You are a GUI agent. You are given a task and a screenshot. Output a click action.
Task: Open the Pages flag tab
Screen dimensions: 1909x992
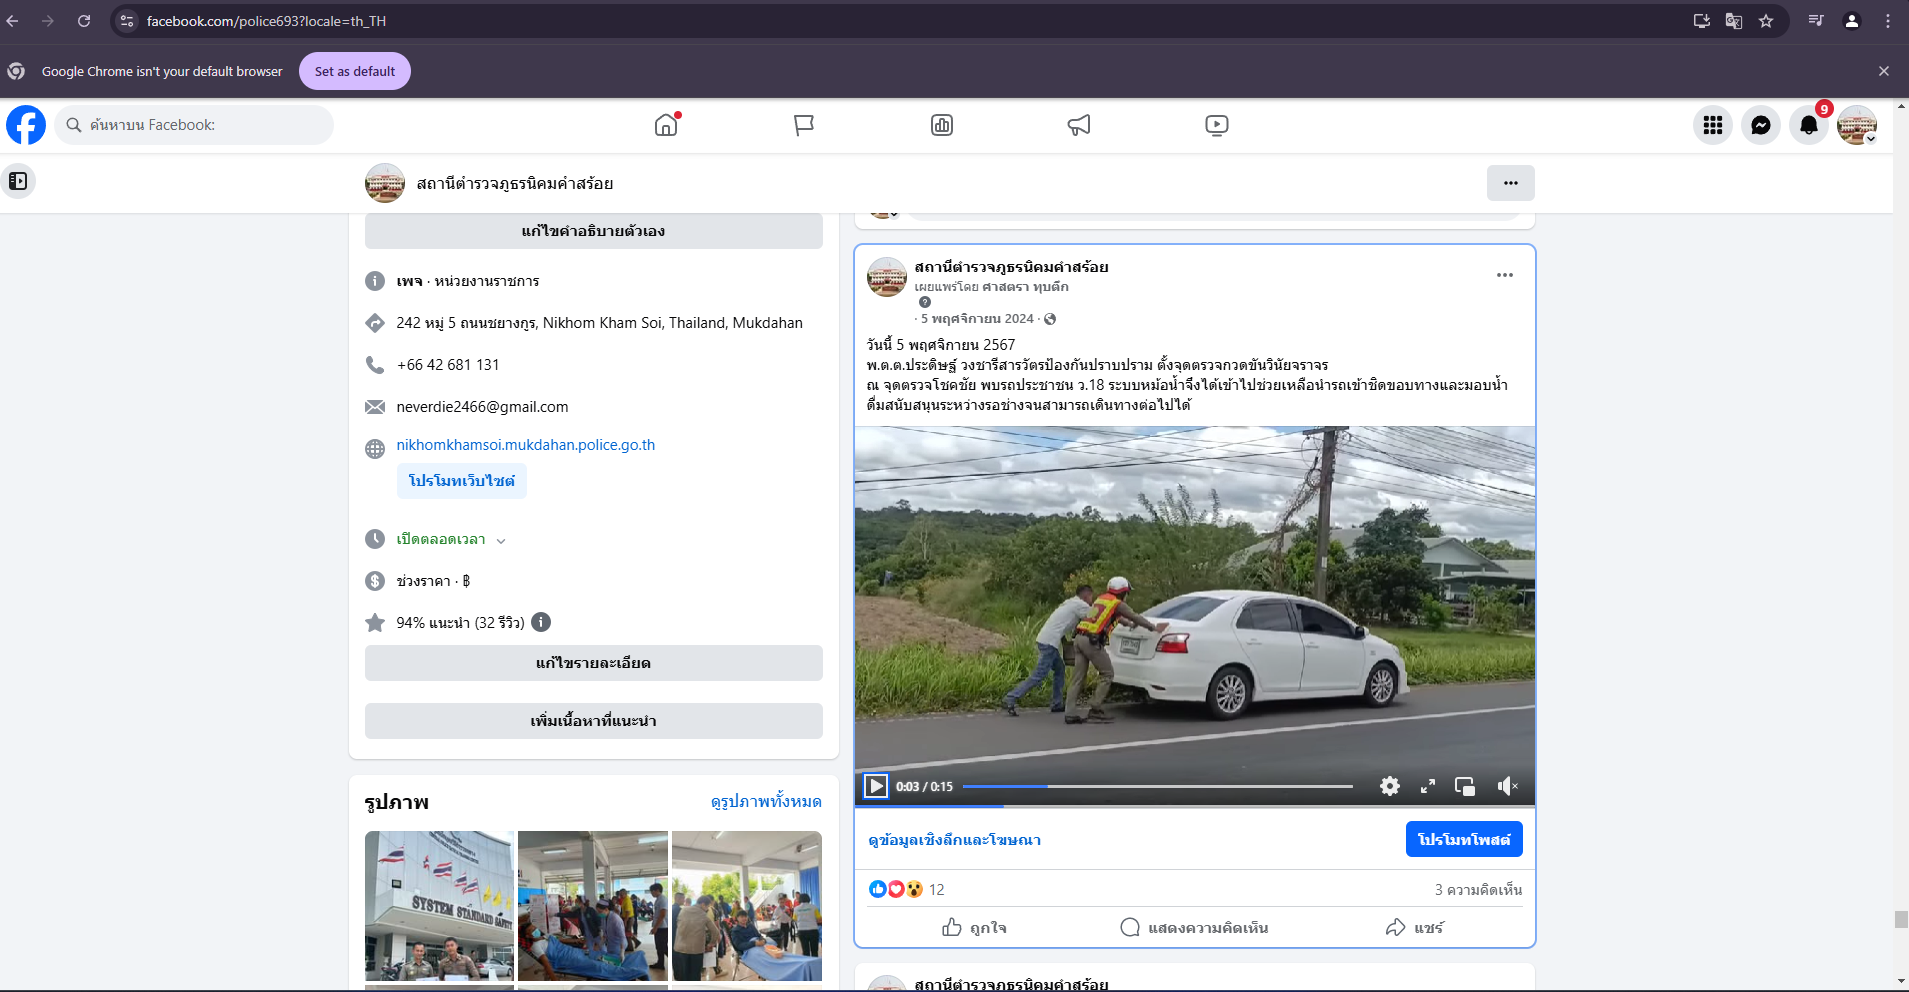coord(803,125)
